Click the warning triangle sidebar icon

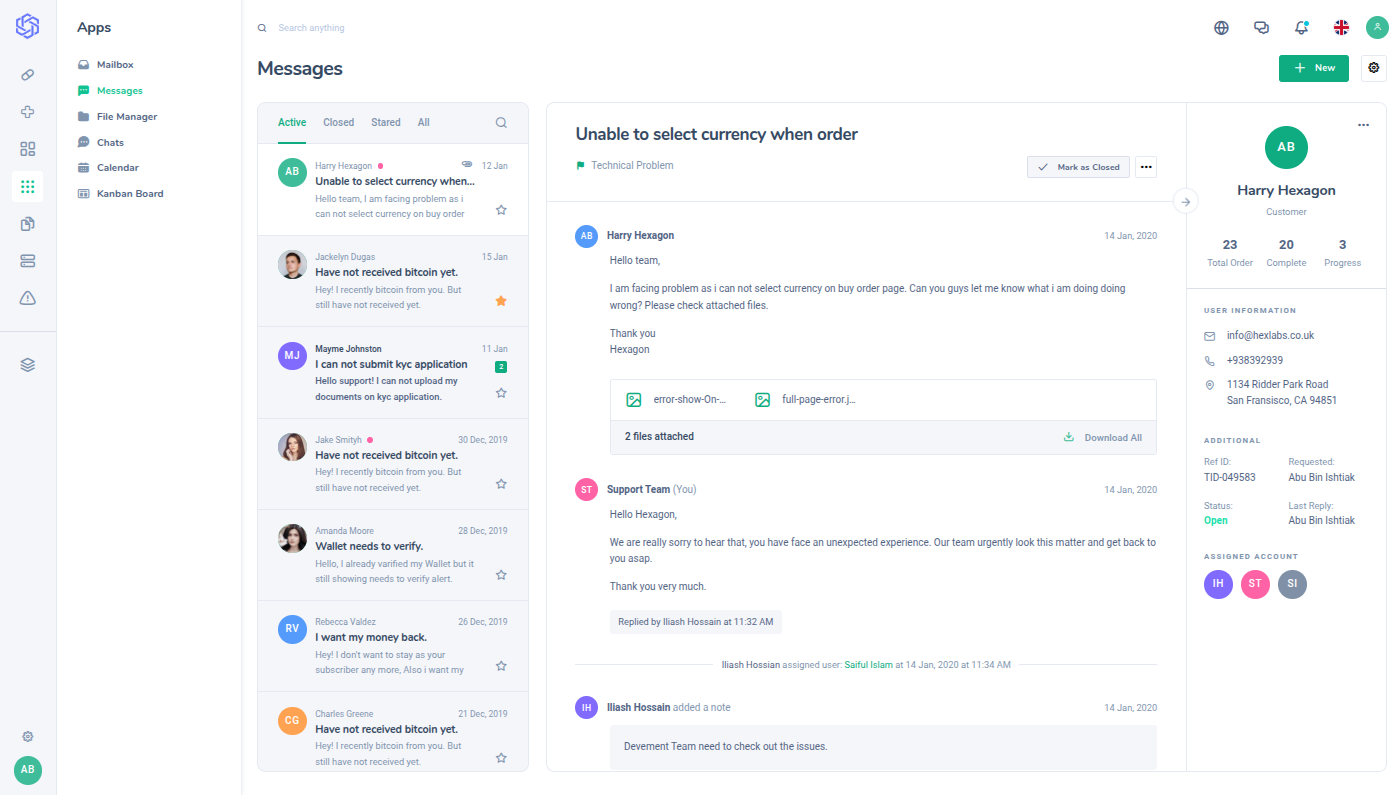[28, 297]
